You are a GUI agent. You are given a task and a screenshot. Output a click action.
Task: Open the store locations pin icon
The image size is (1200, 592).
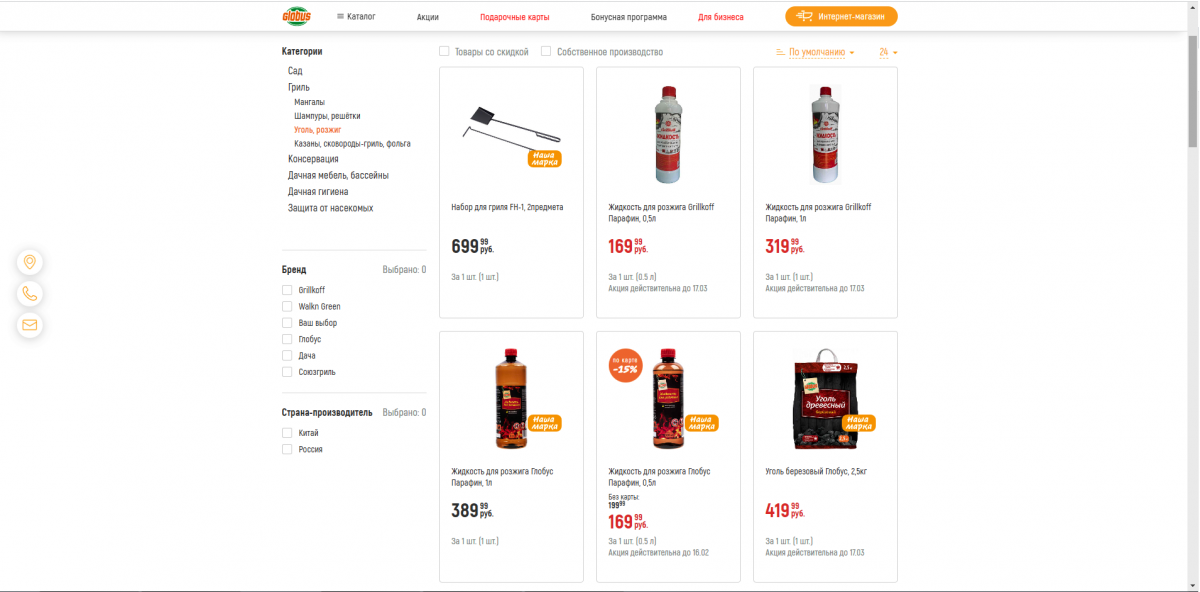coord(30,262)
